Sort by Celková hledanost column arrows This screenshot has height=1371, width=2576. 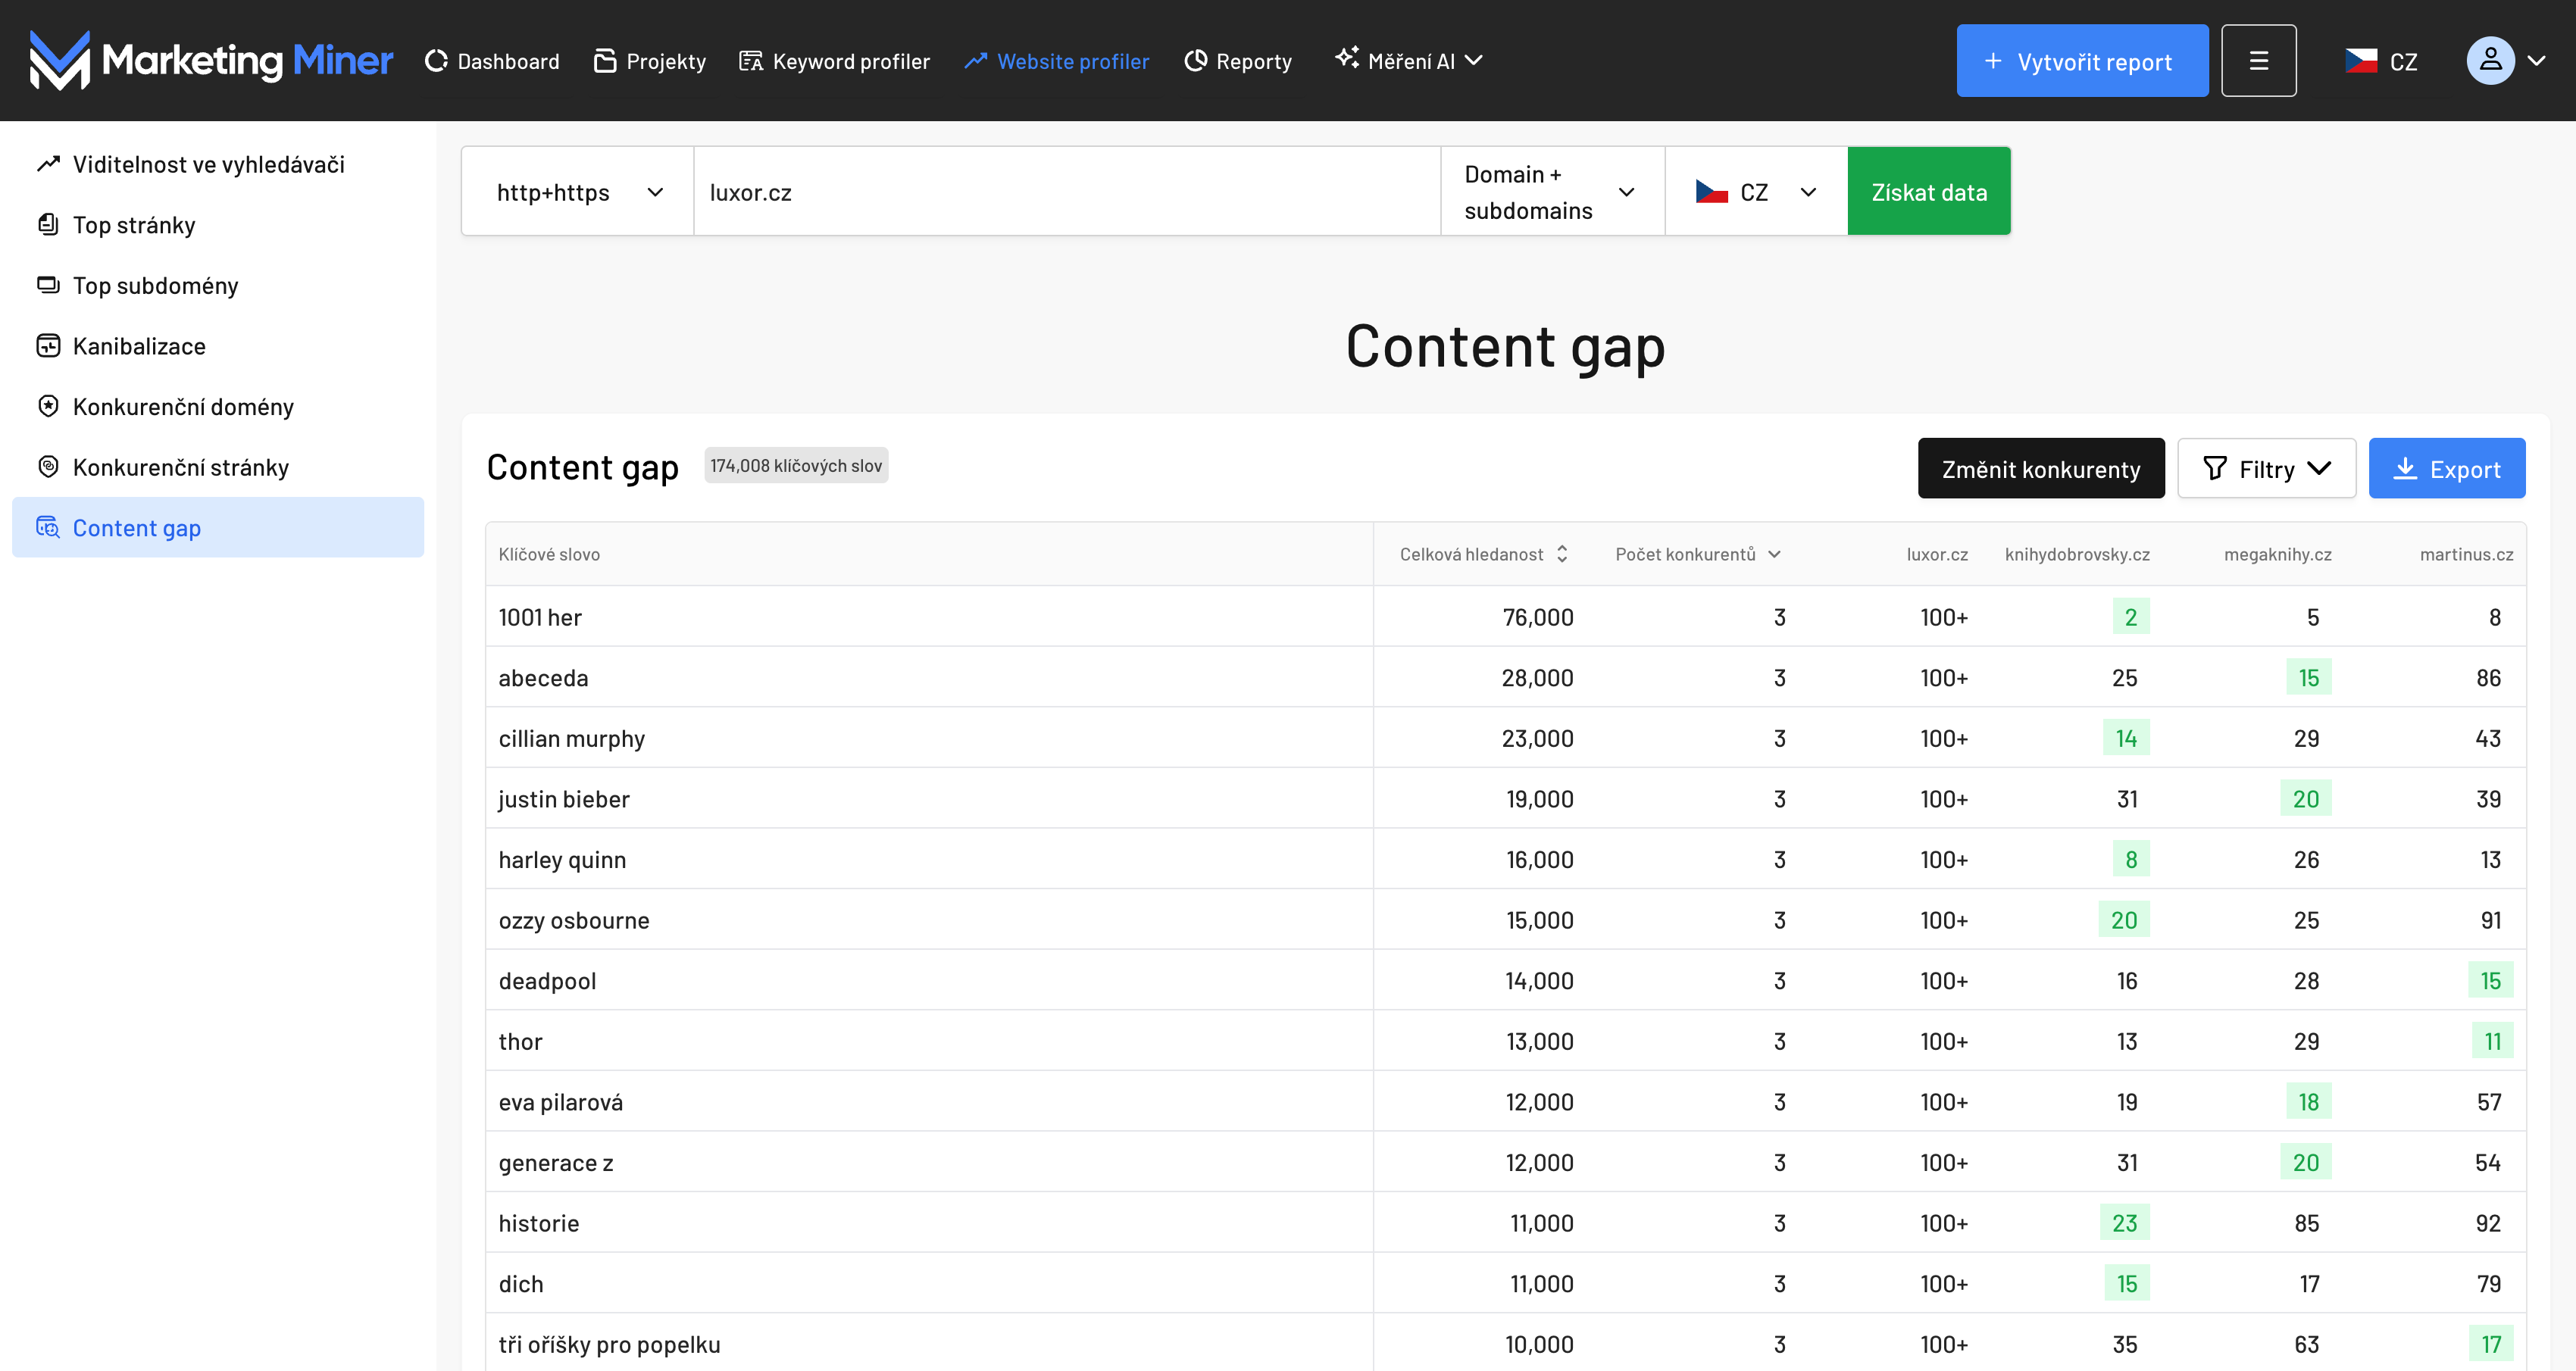click(1562, 554)
